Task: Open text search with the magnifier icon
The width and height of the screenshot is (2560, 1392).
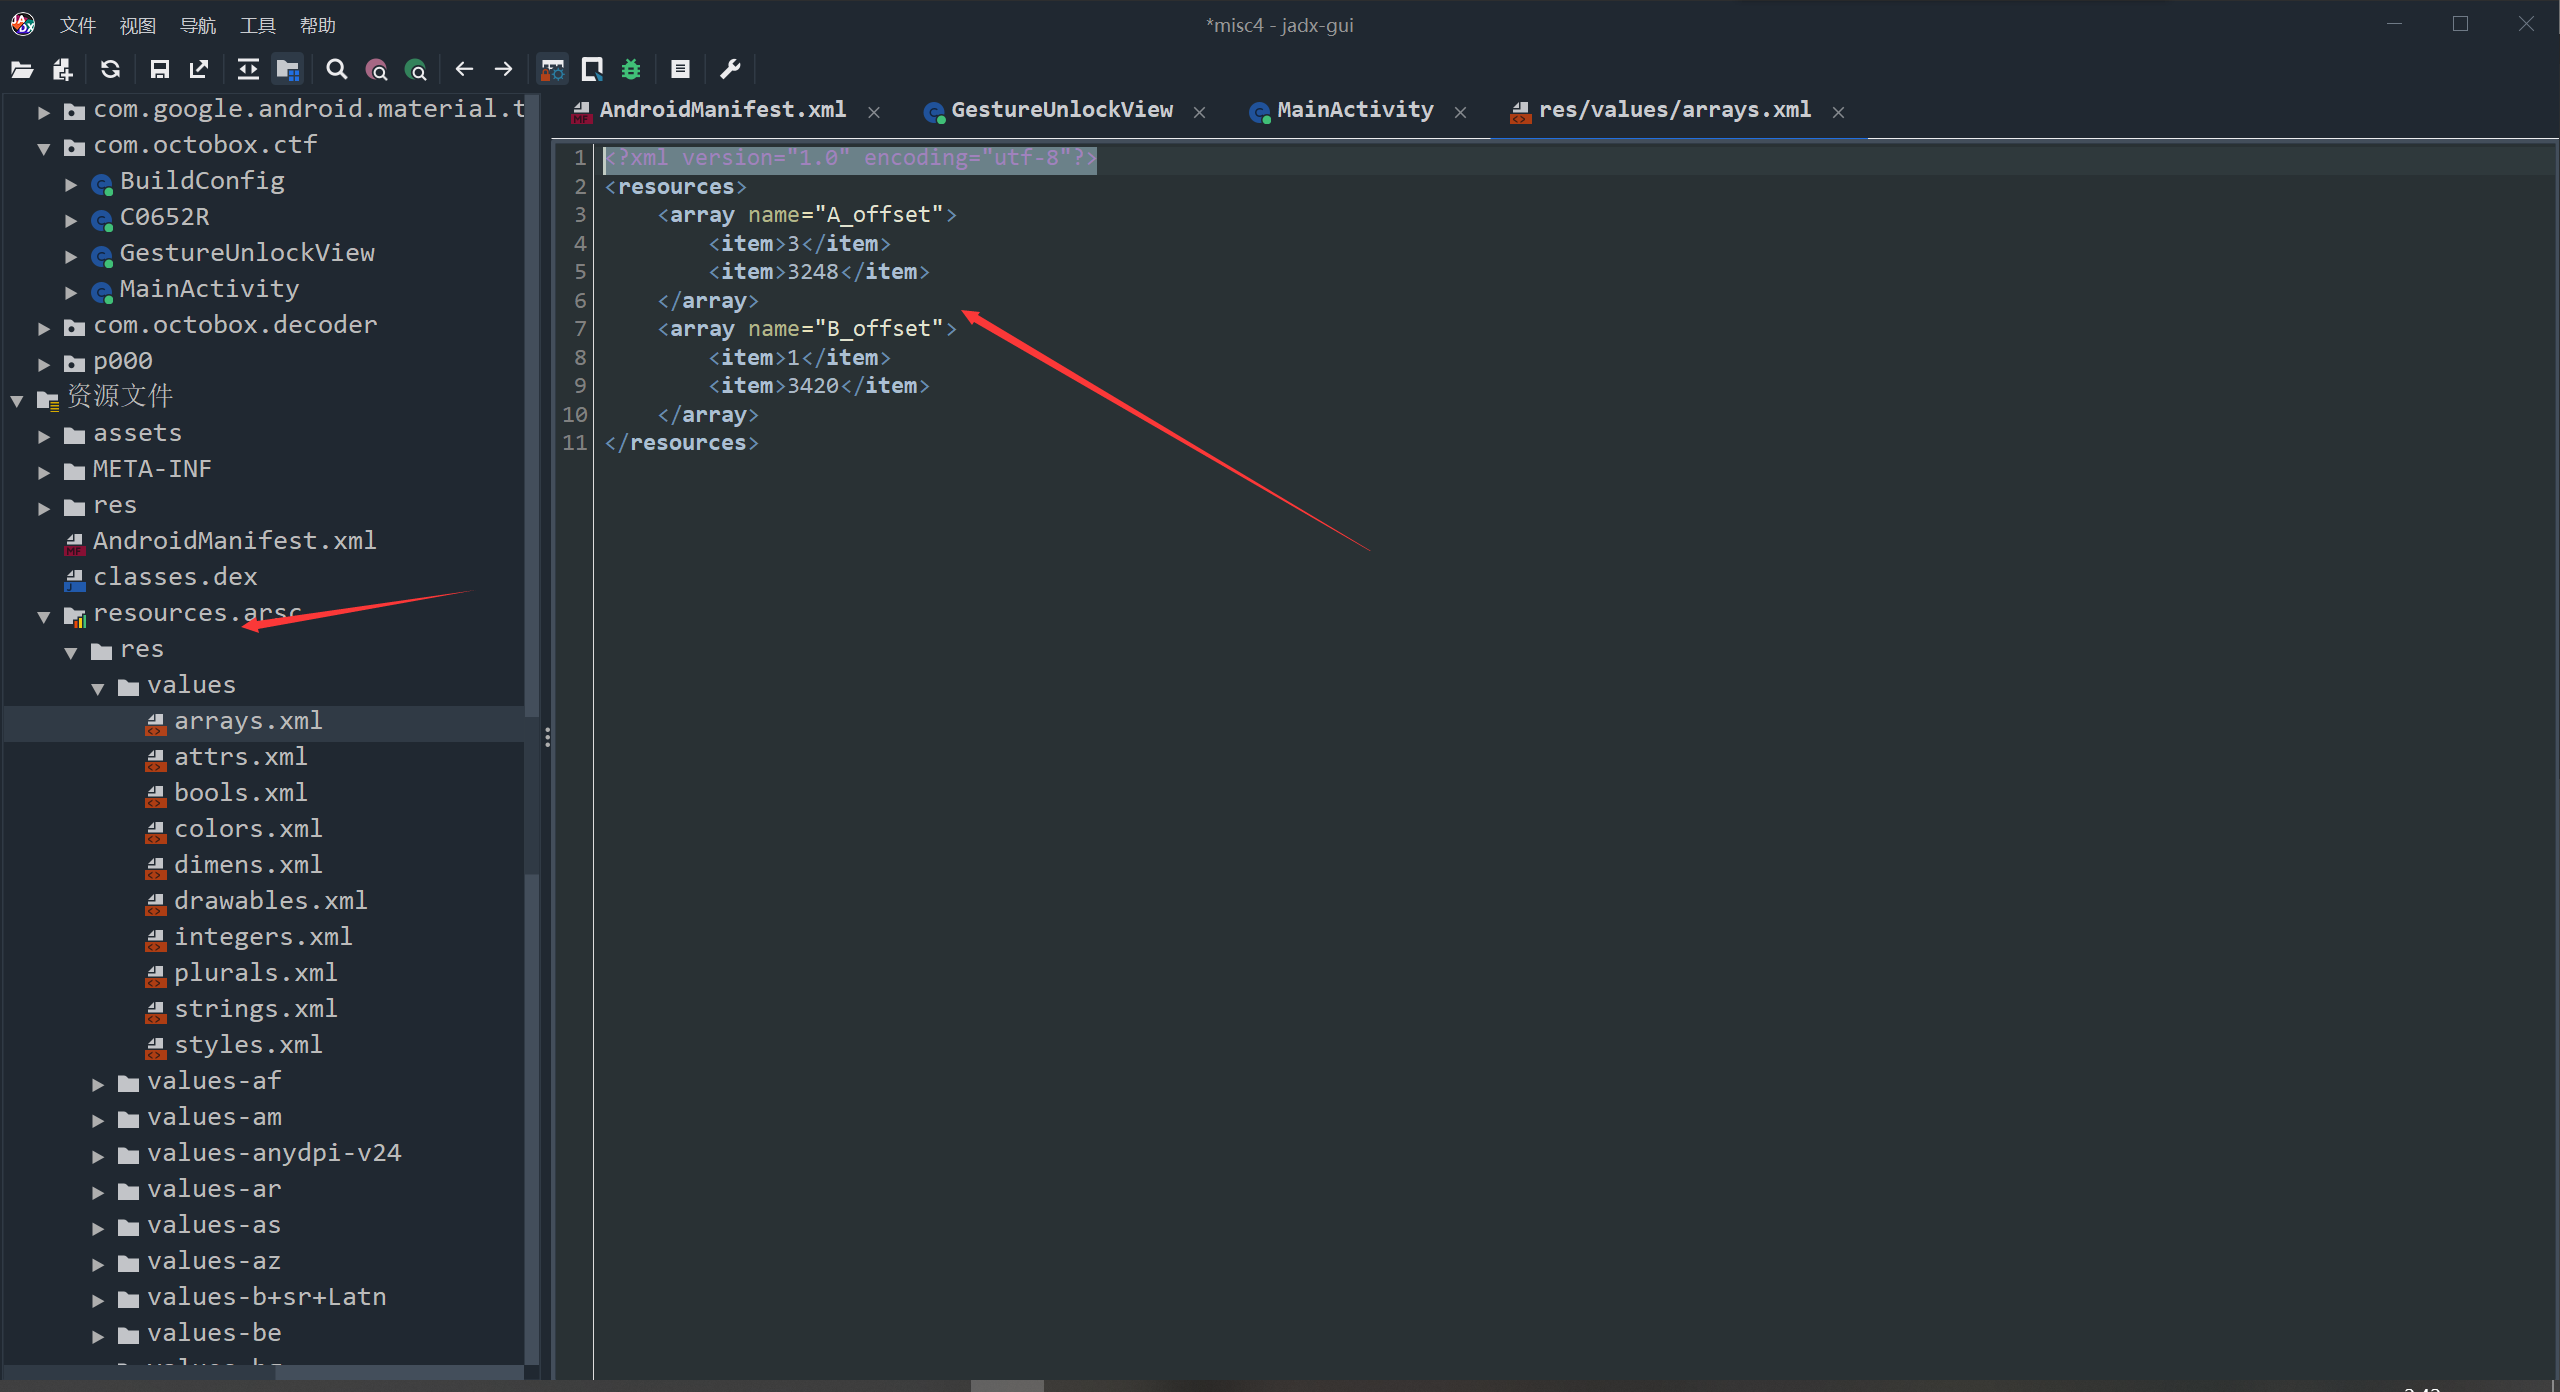Action: (x=336, y=69)
